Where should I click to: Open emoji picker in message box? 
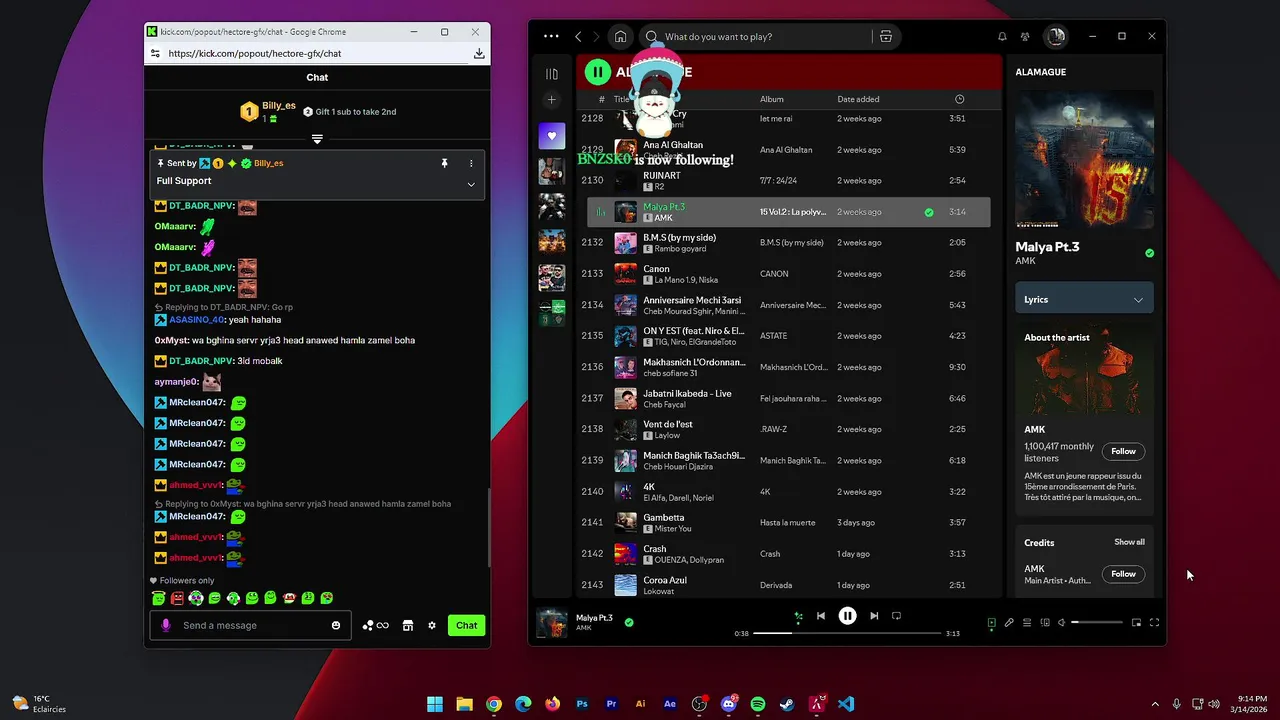[x=336, y=625]
